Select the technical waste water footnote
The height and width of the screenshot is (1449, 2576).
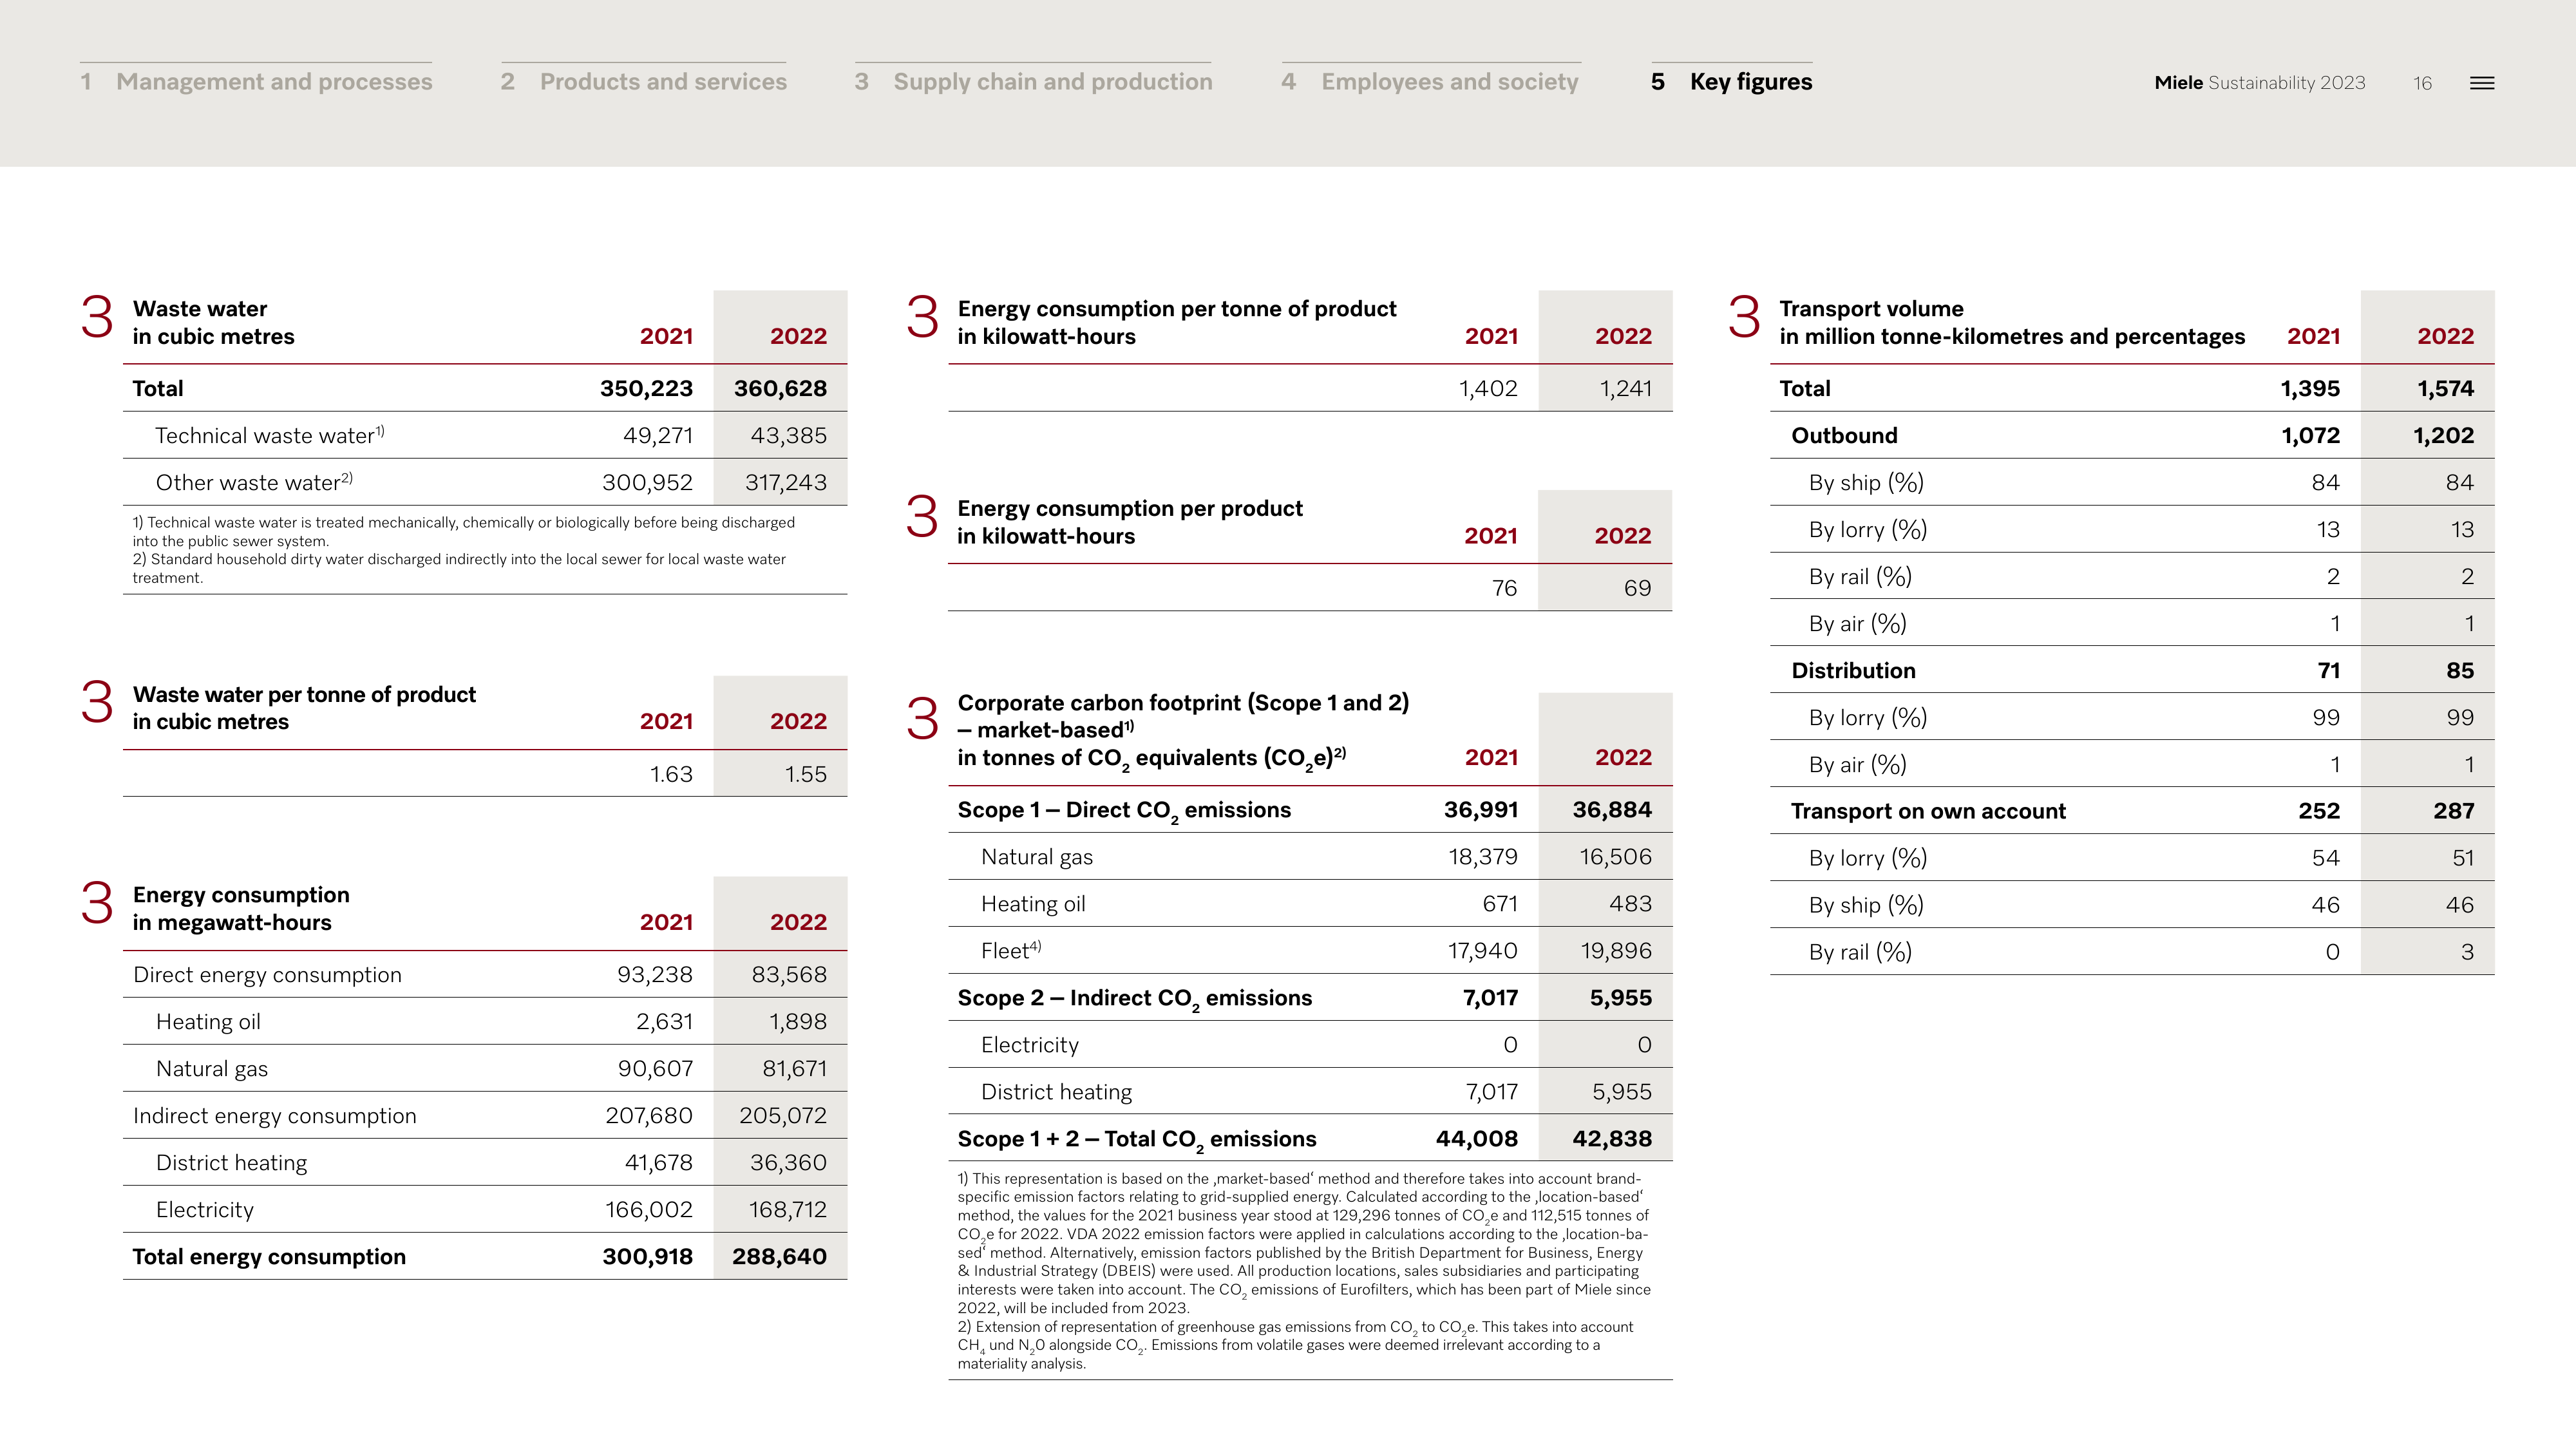pyautogui.click(x=464, y=531)
